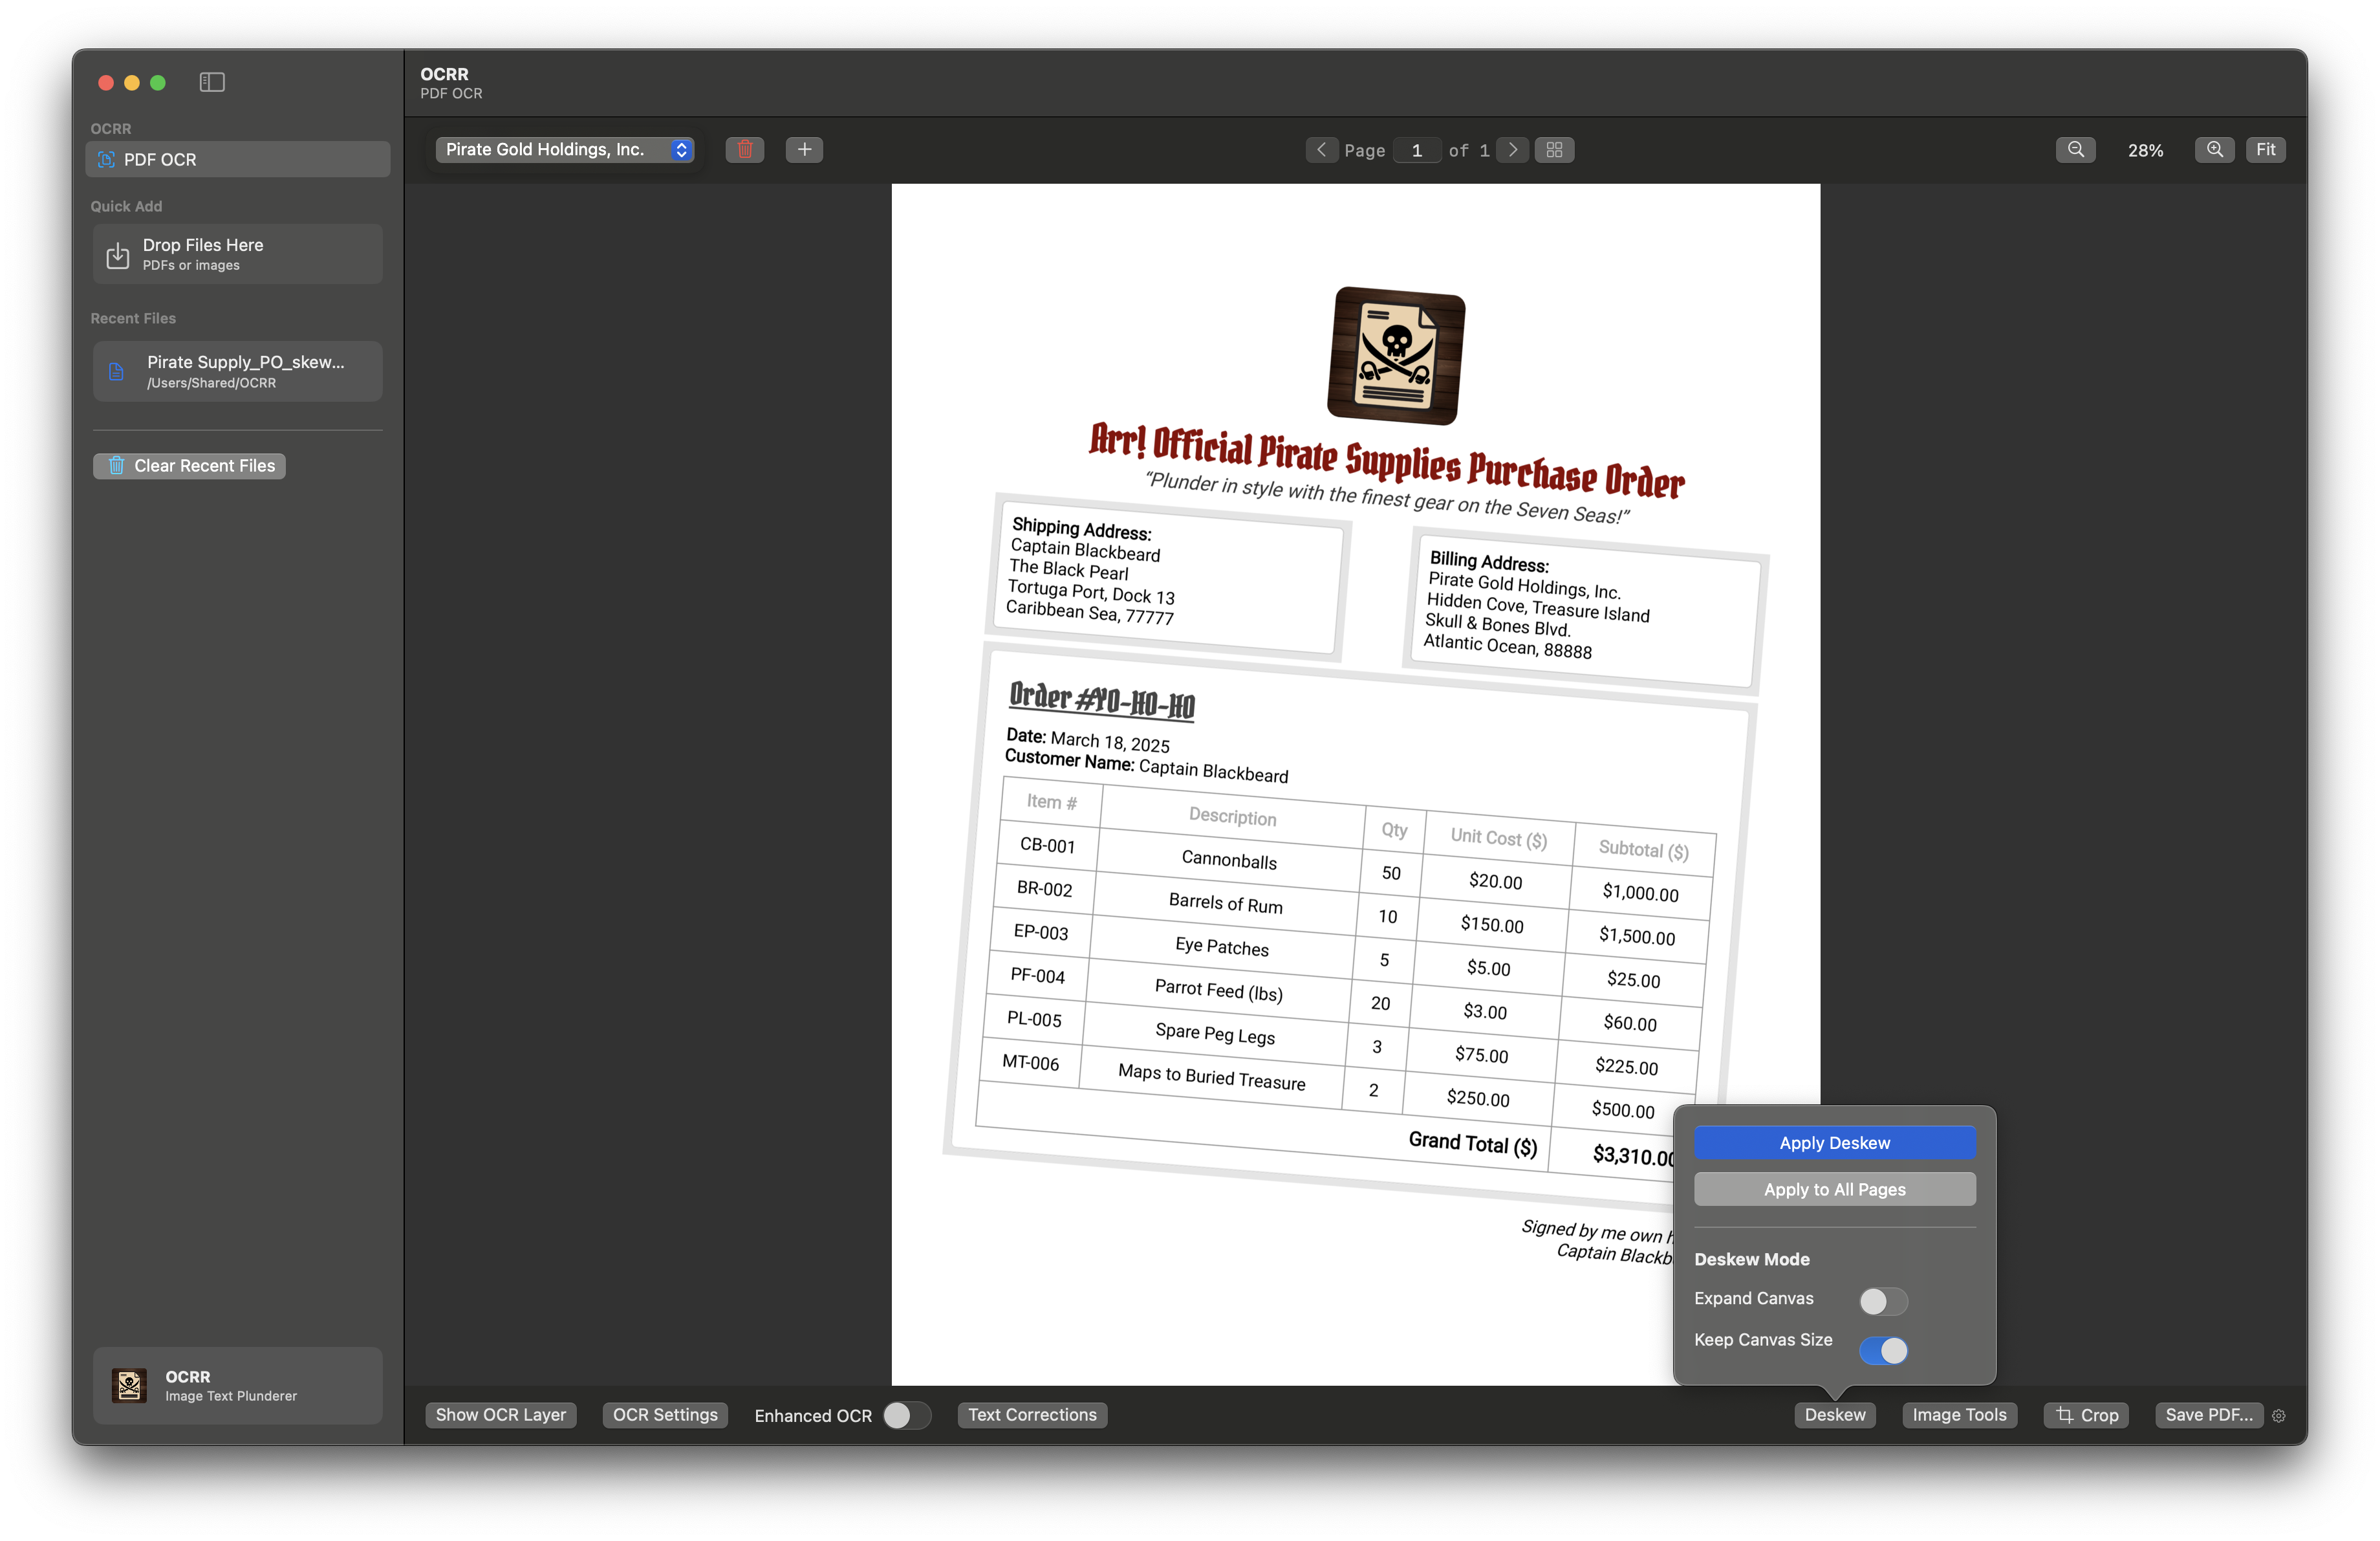Screen dimensions: 2380x1541
Task: Click 'Order #YO-HO-HO' heading
Action: pyautogui.click(x=1102, y=700)
